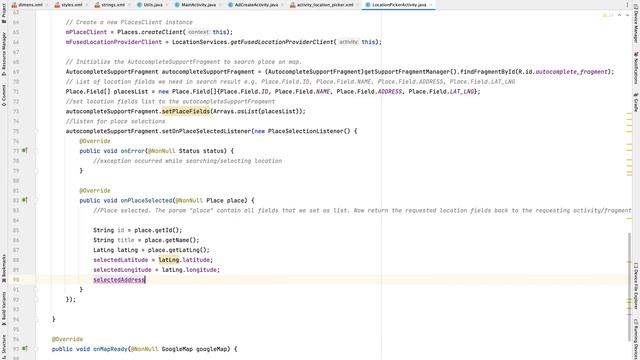
Task: Collapse the onMapReady method fold at line 97
Action: (x=36, y=349)
